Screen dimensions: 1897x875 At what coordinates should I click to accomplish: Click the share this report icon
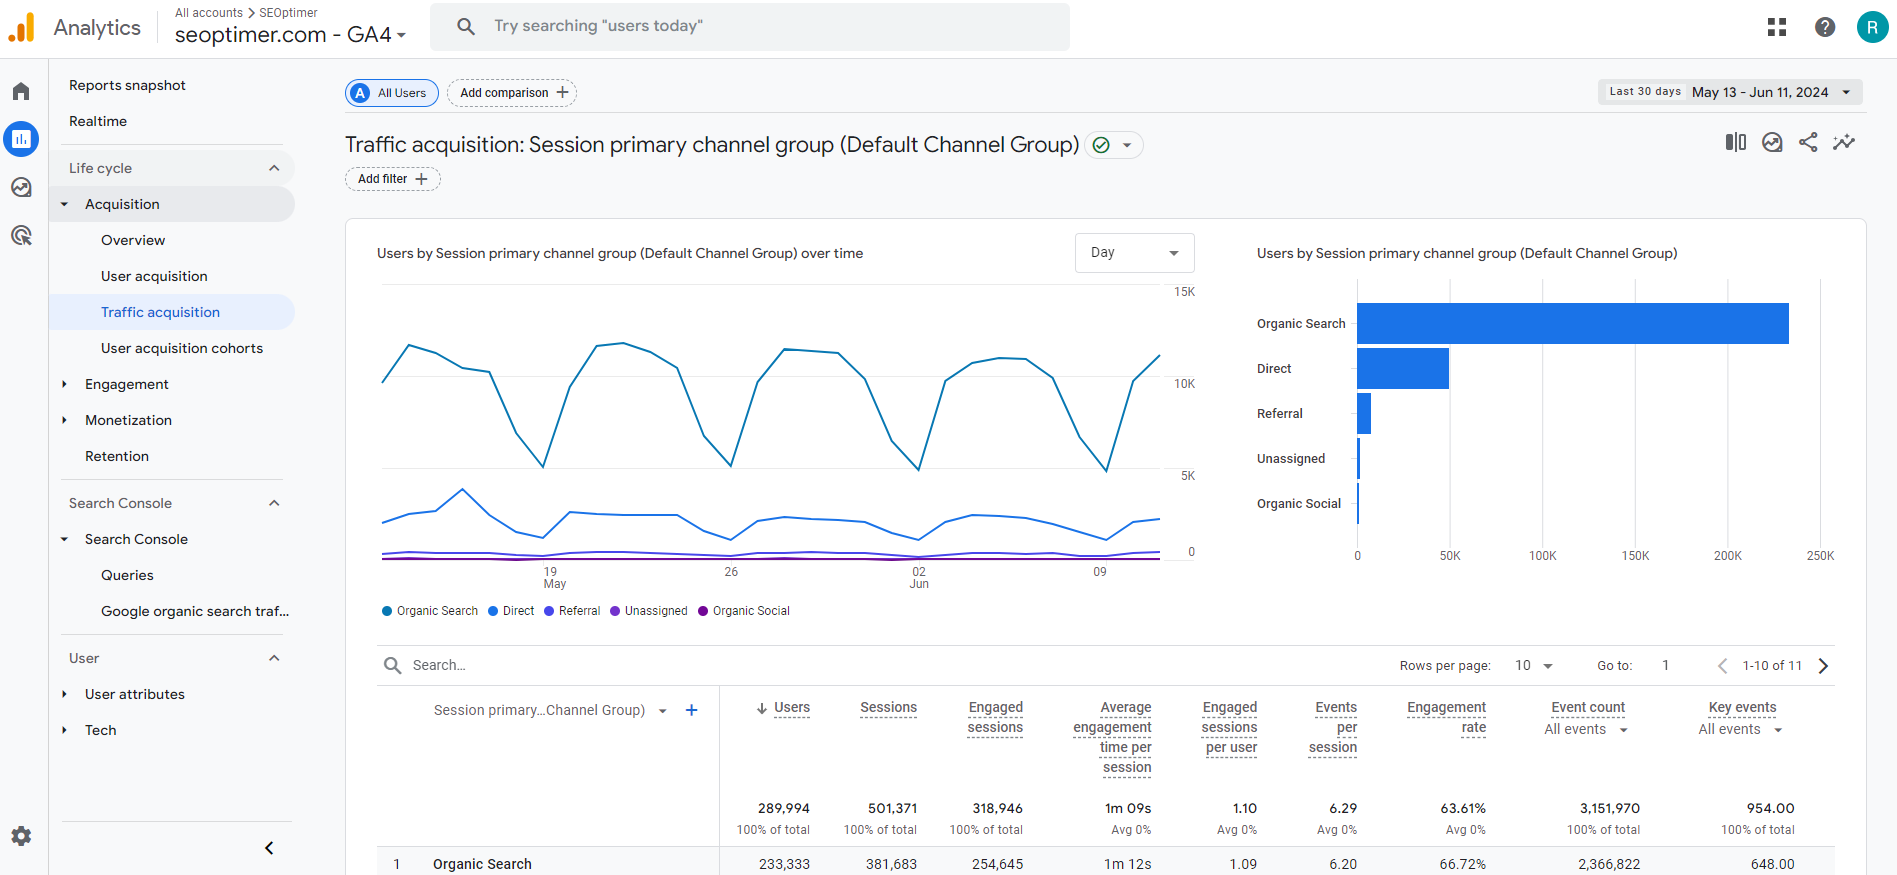[x=1808, y=143]
